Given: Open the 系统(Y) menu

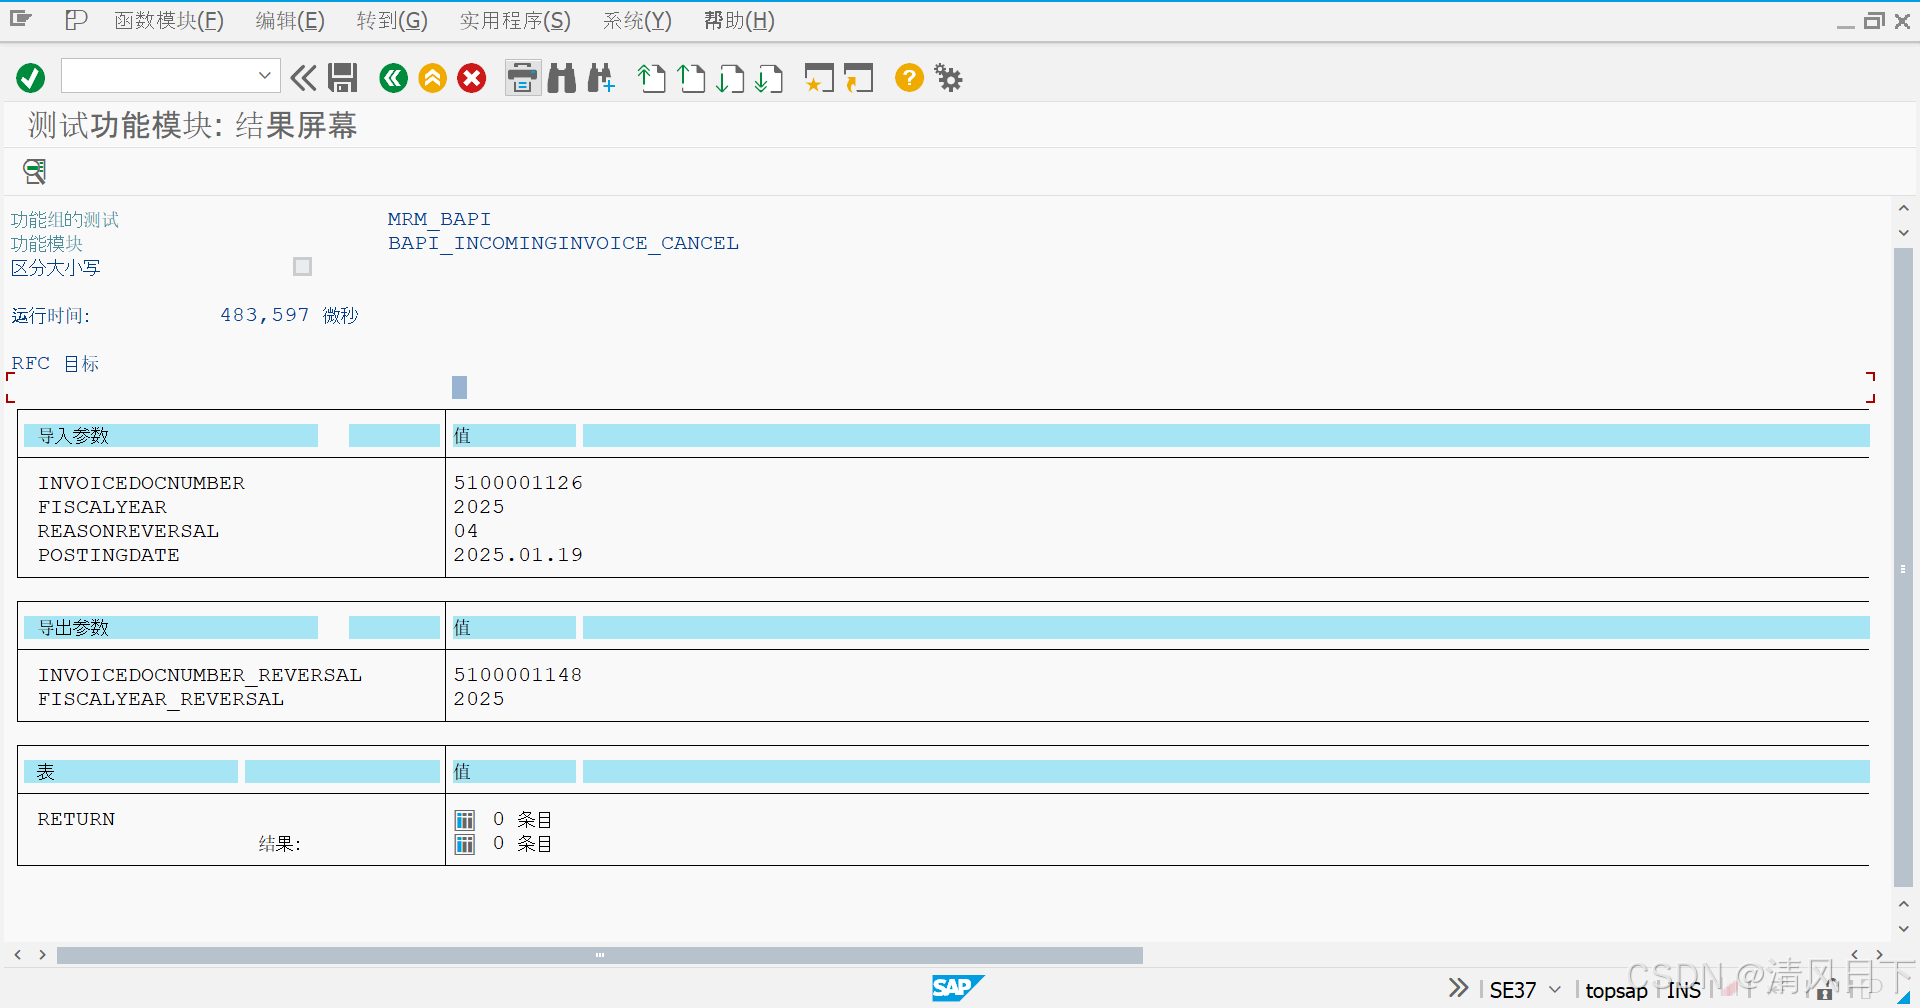Looking at the screenshot, I should [636, 20].
